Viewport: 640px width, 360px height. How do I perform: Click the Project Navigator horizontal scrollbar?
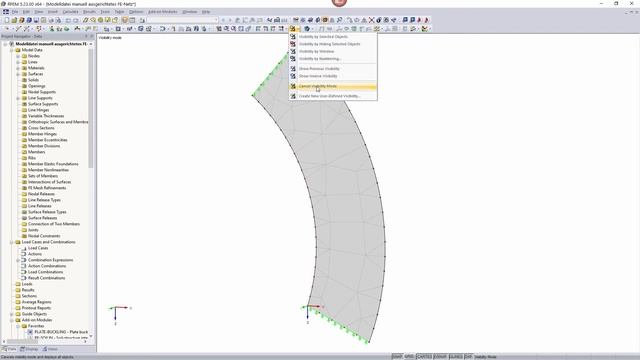(x=22, y=342)
